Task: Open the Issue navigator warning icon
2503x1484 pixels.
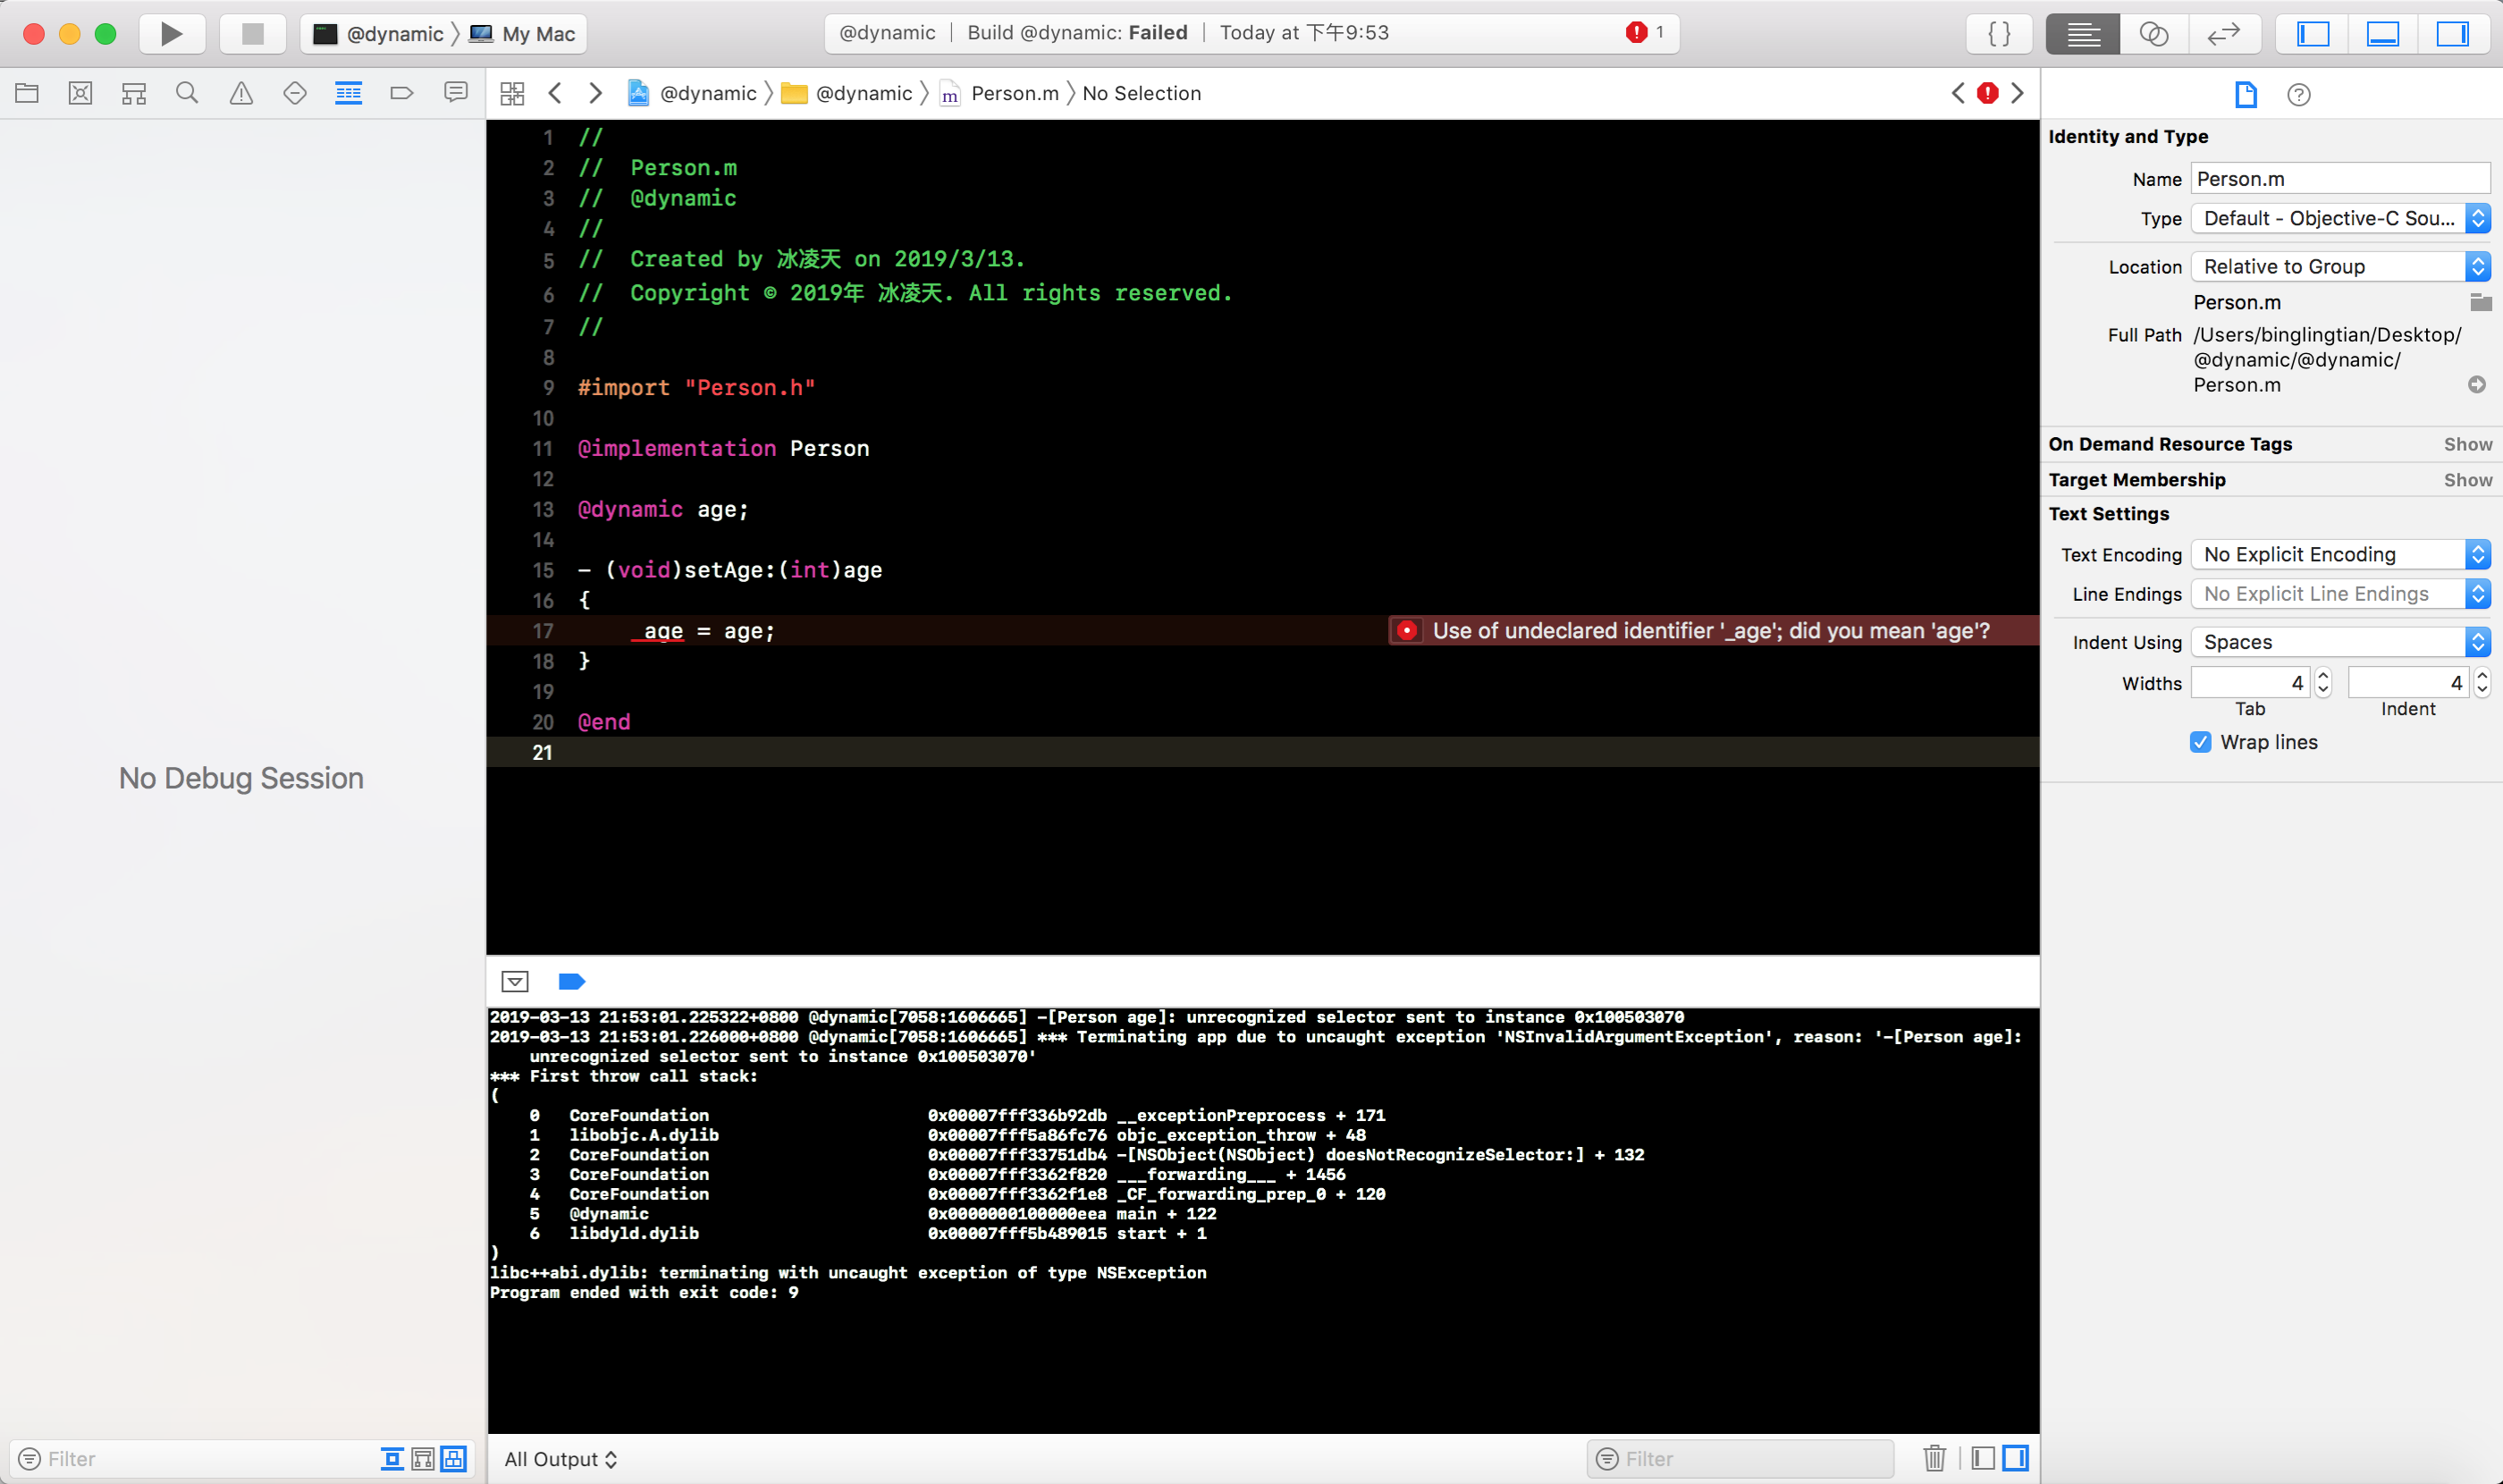Action: pos(241,93)
